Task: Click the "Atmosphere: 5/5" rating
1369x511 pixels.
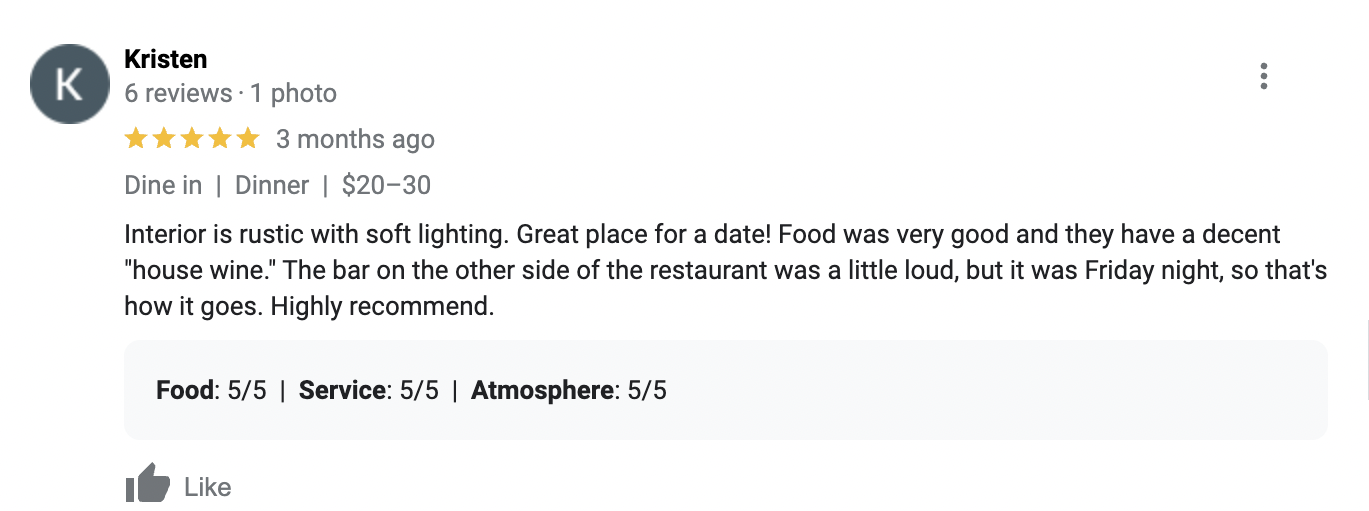Action: coord(568,390)
